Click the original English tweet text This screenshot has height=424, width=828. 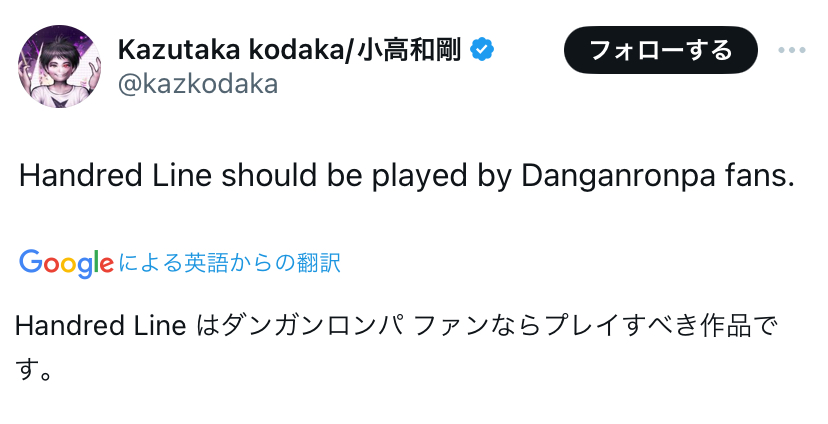[x=406, y=176]
